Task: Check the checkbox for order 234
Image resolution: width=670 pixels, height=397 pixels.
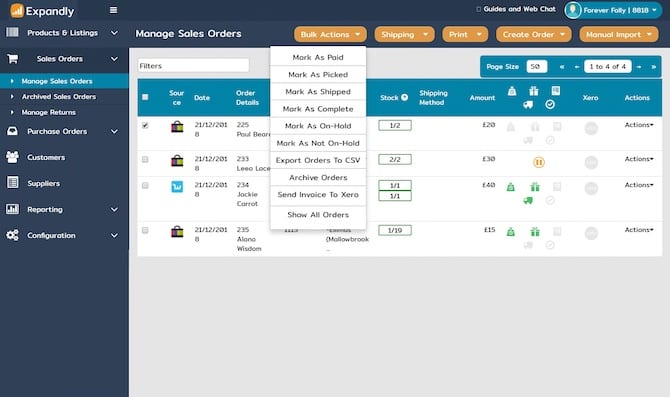Action: tap(145, 185)
